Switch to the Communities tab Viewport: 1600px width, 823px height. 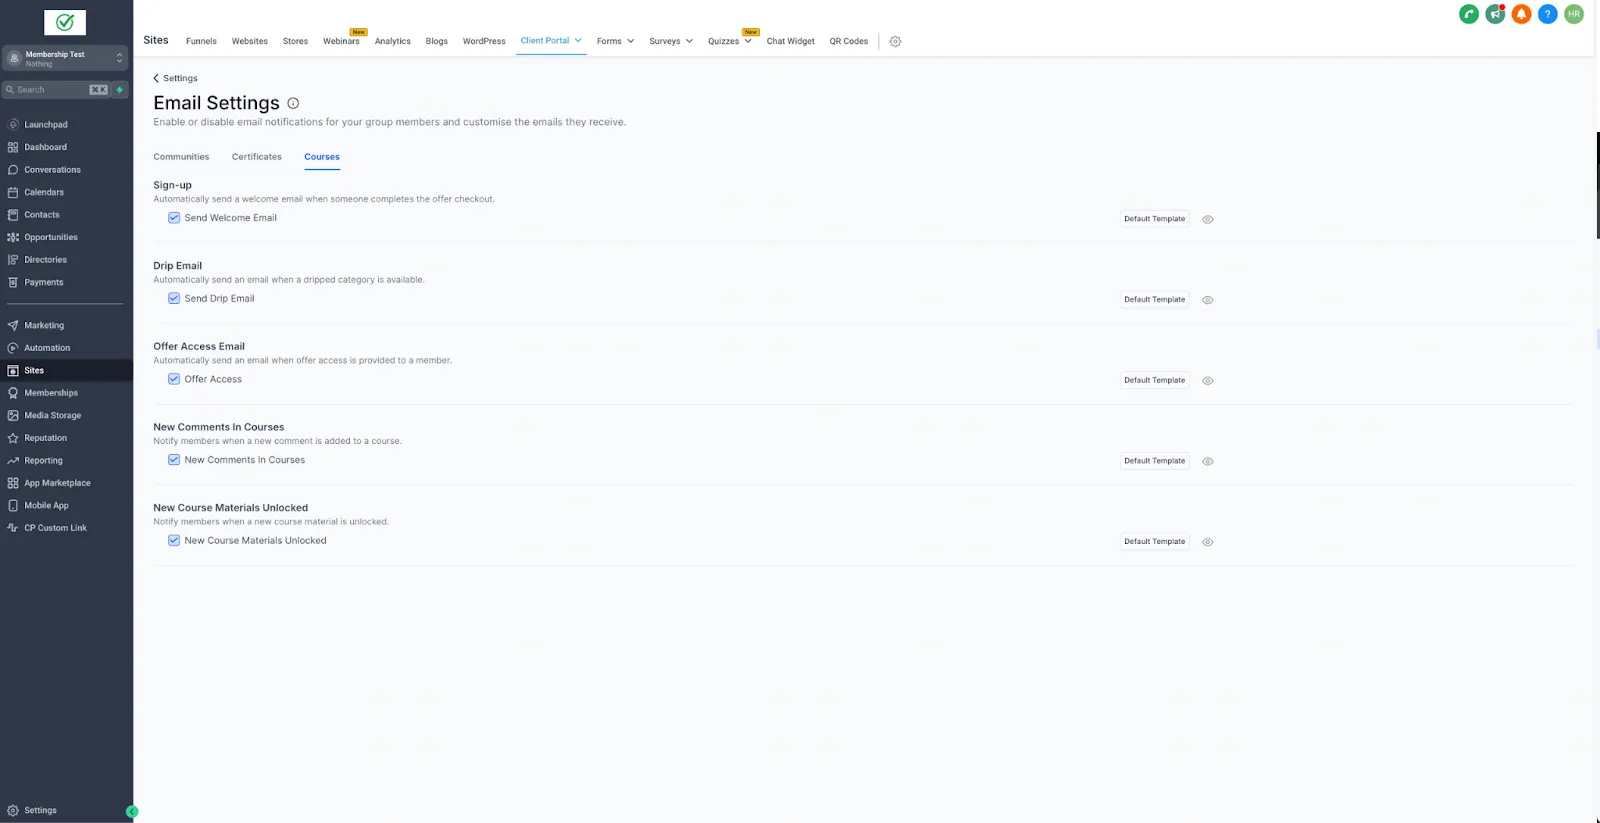pos(181,157)
